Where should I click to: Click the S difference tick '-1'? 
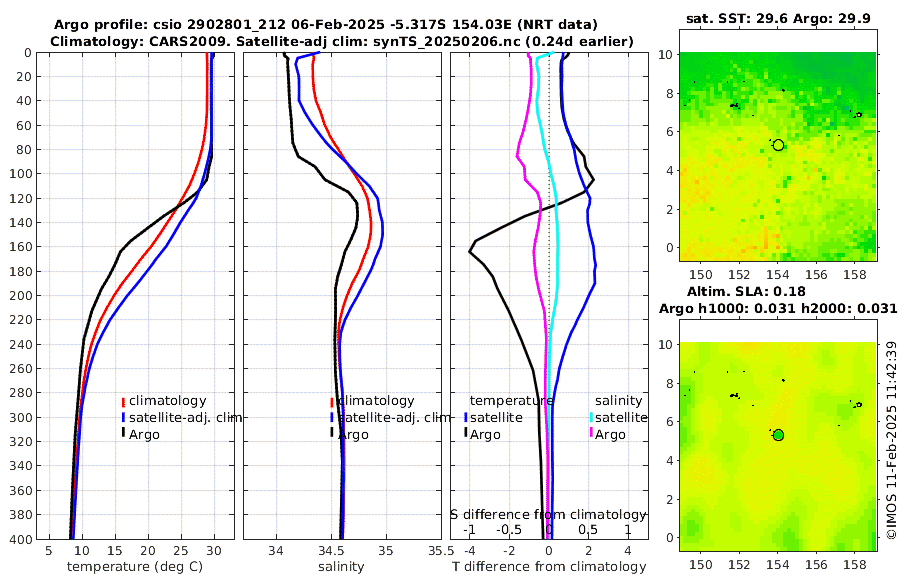click(x=469, y=529)
